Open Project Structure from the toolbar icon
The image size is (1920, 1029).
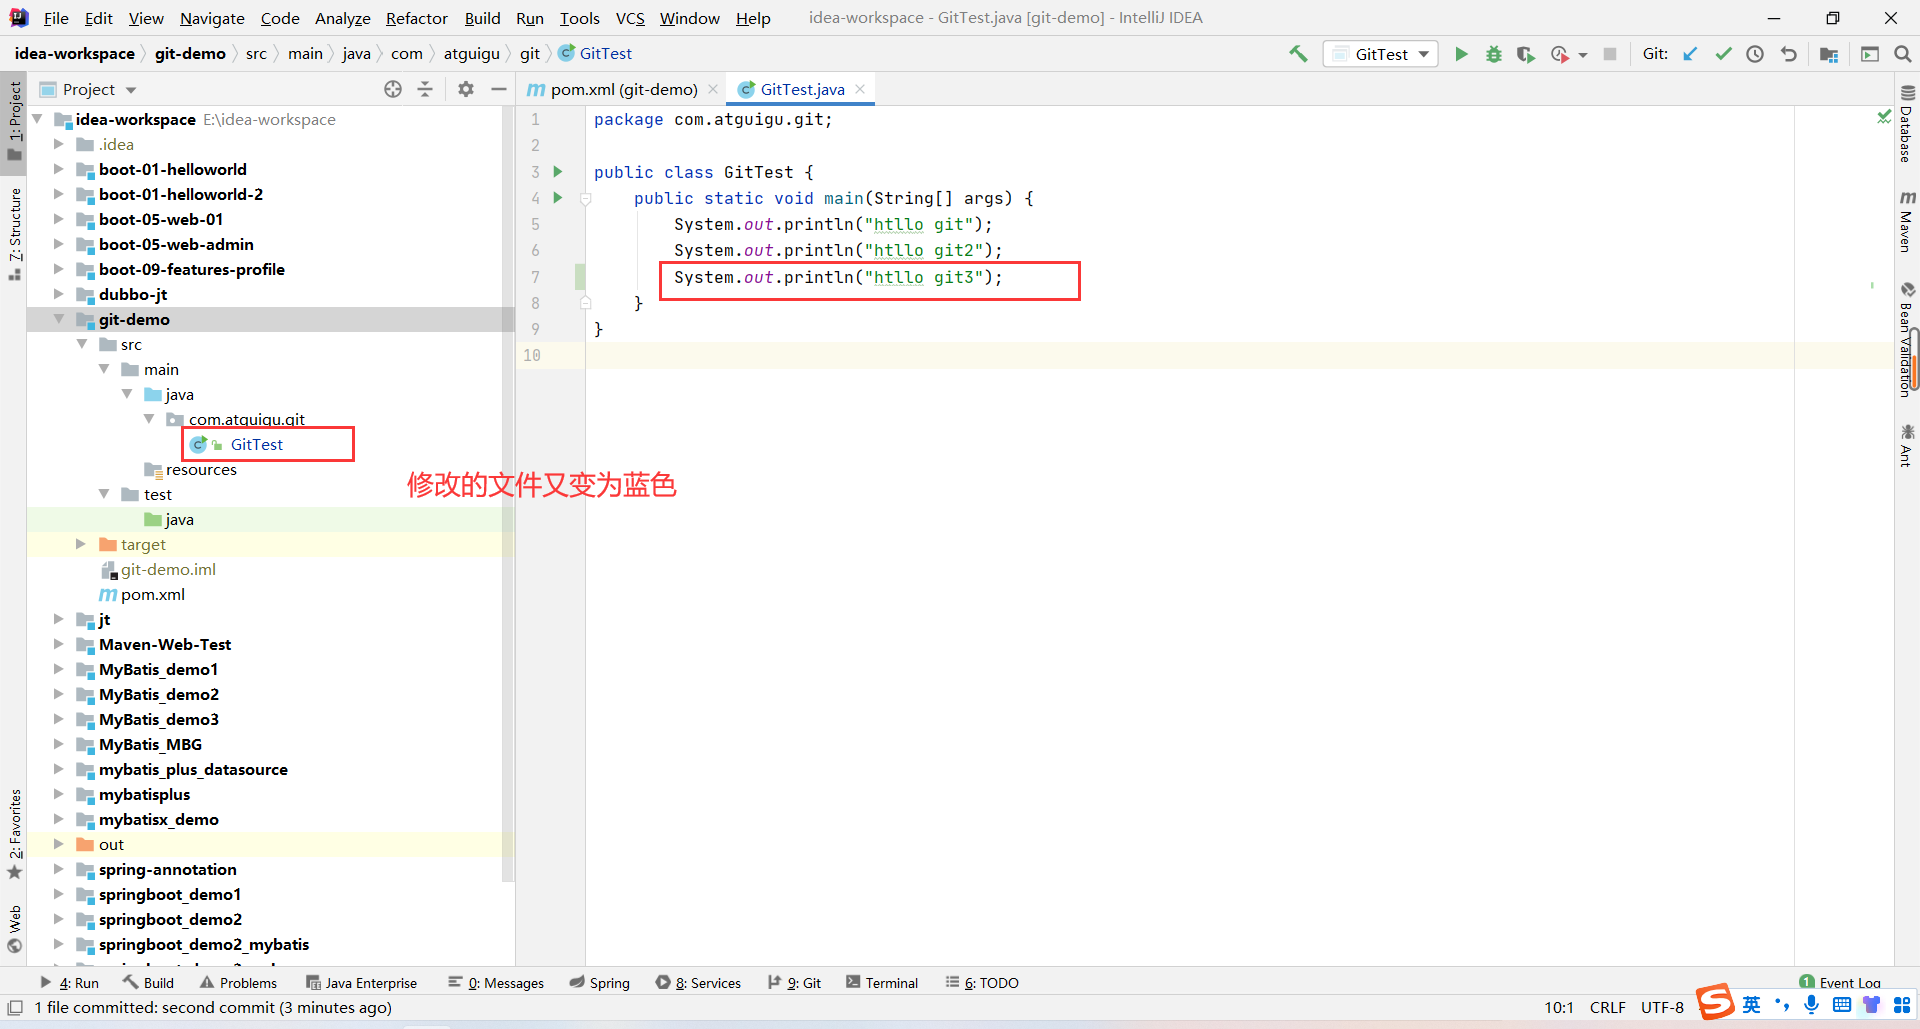tap(1829, 54)
